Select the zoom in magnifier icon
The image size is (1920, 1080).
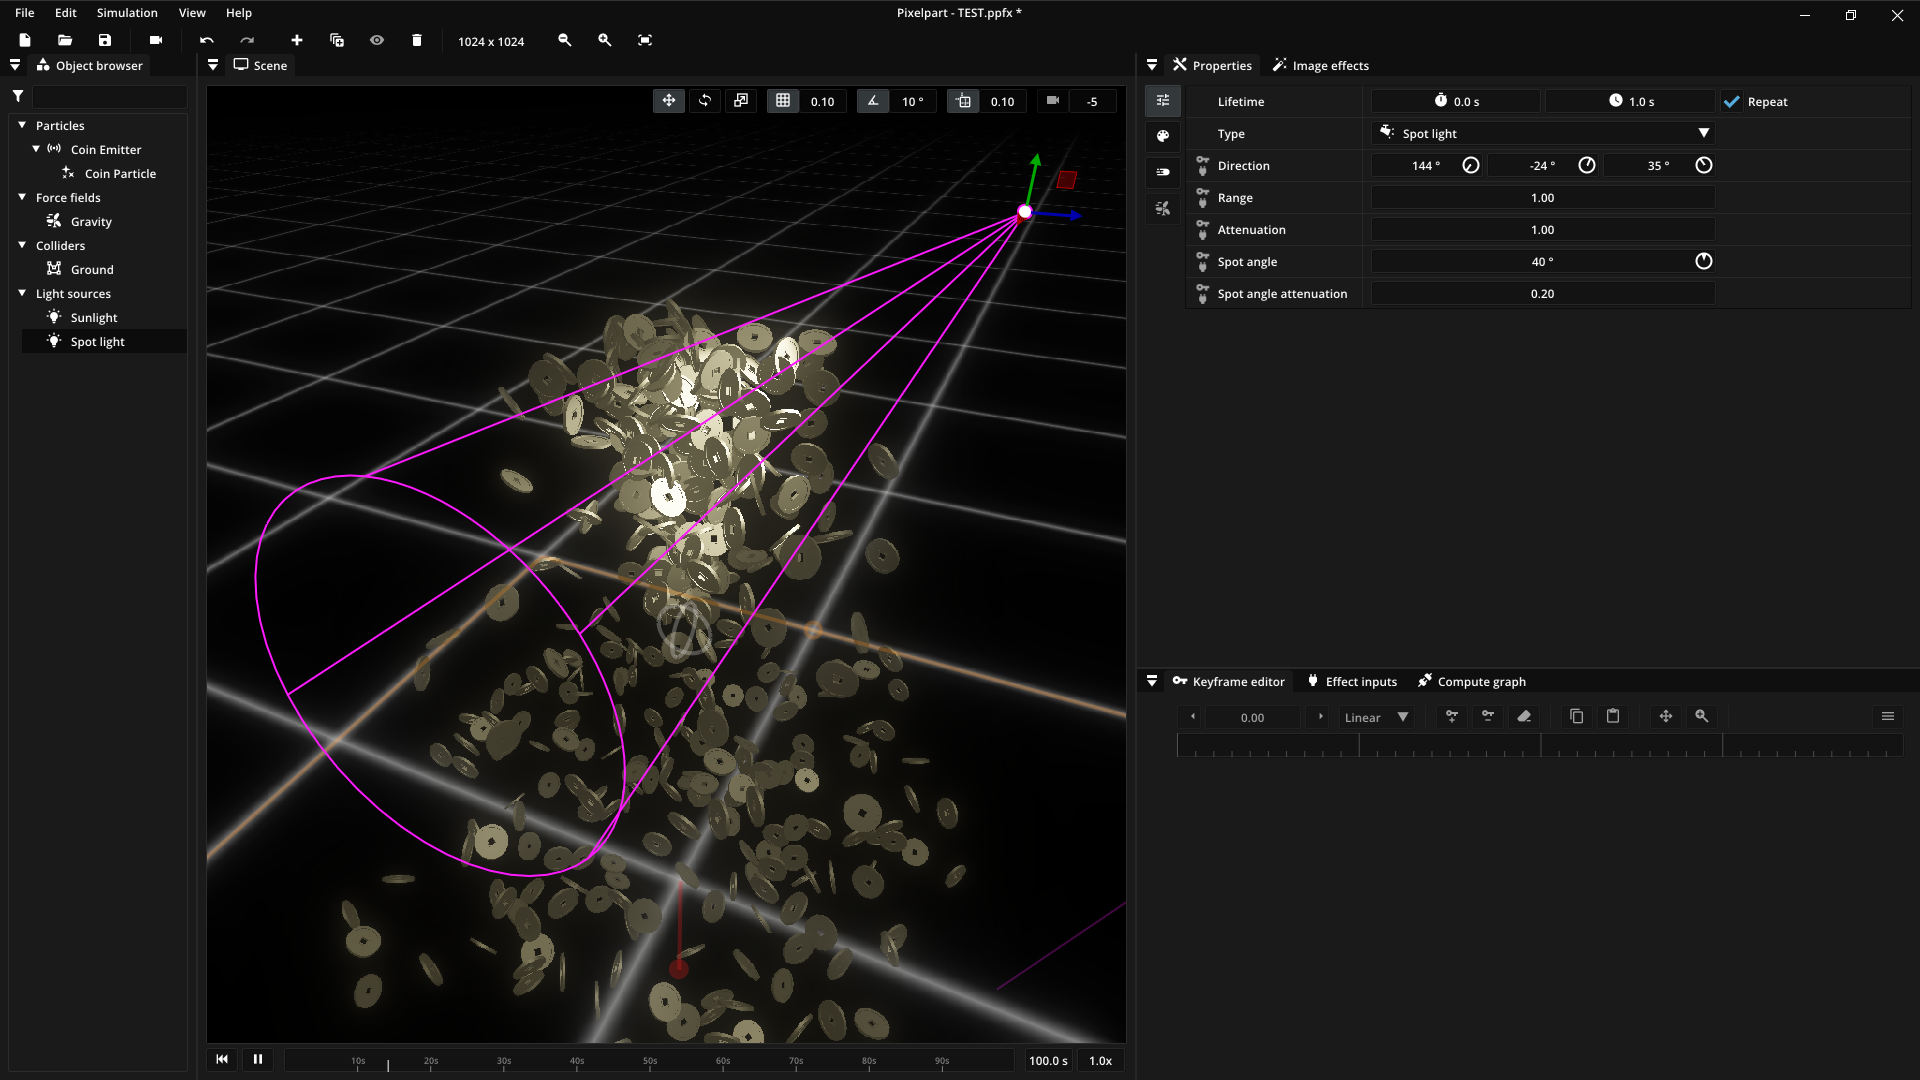tap(604, 41)
